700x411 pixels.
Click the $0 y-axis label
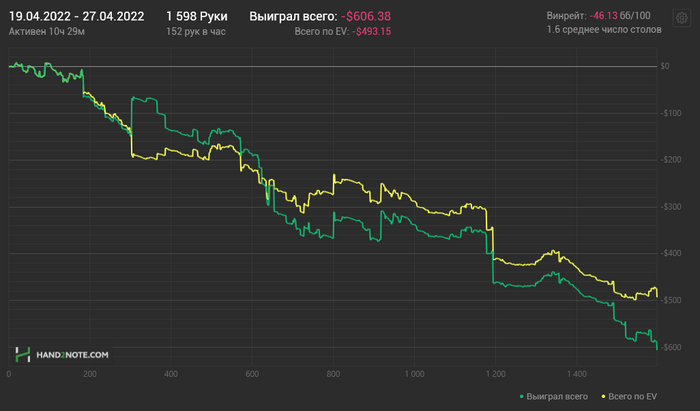coord(665,66)
